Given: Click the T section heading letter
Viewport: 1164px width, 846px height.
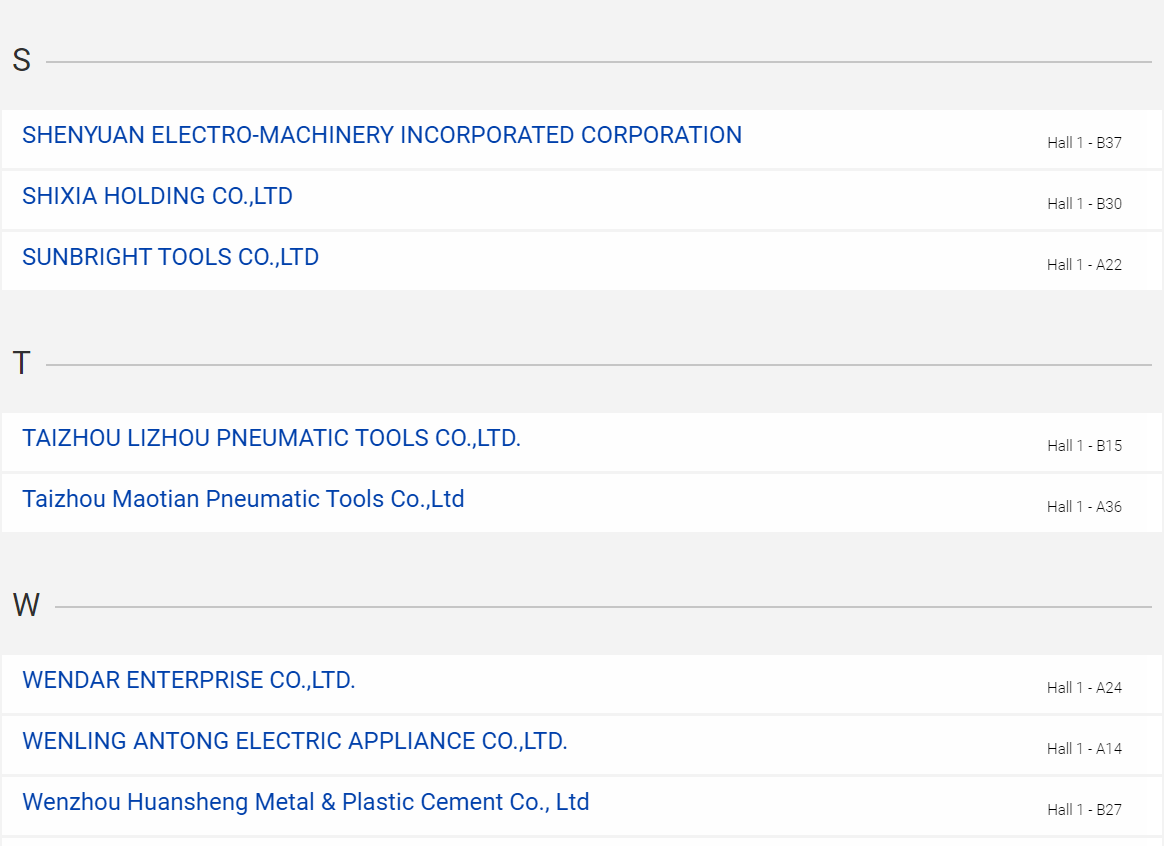Looking at the screenshot, I should [x=22, y=363].
